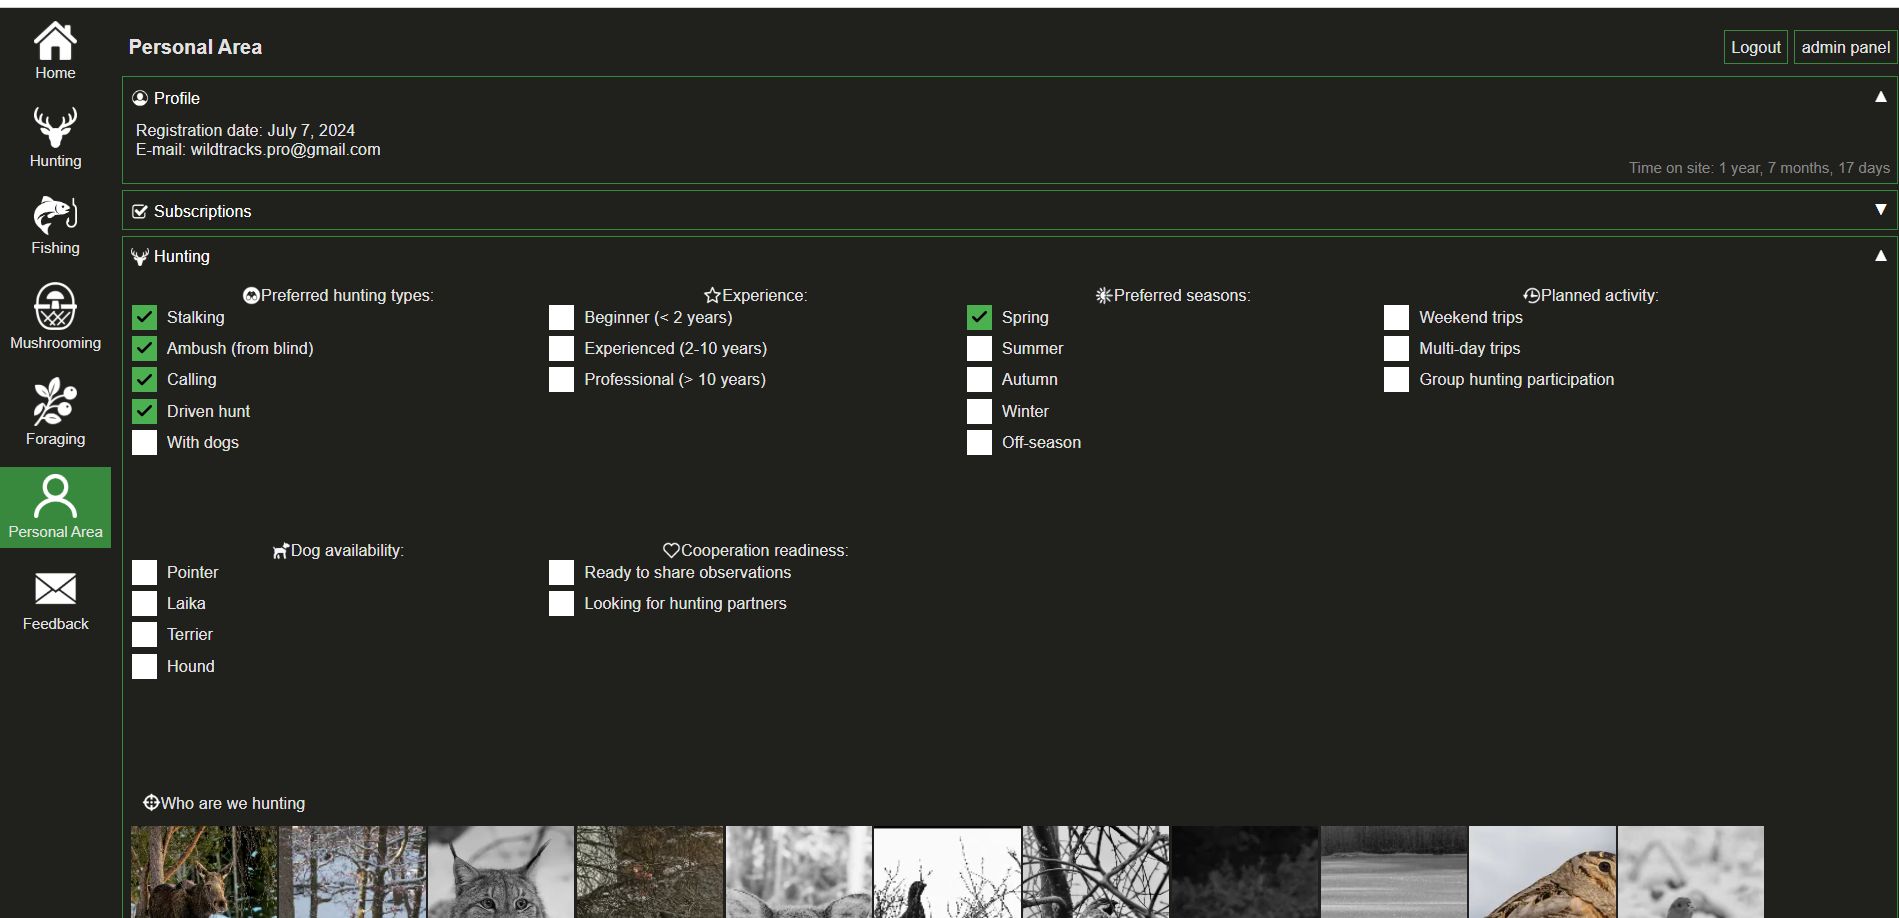
Task: Select the bird silhouette on white thumbnail
Action: pyautogui.click(x=947, y=872)
